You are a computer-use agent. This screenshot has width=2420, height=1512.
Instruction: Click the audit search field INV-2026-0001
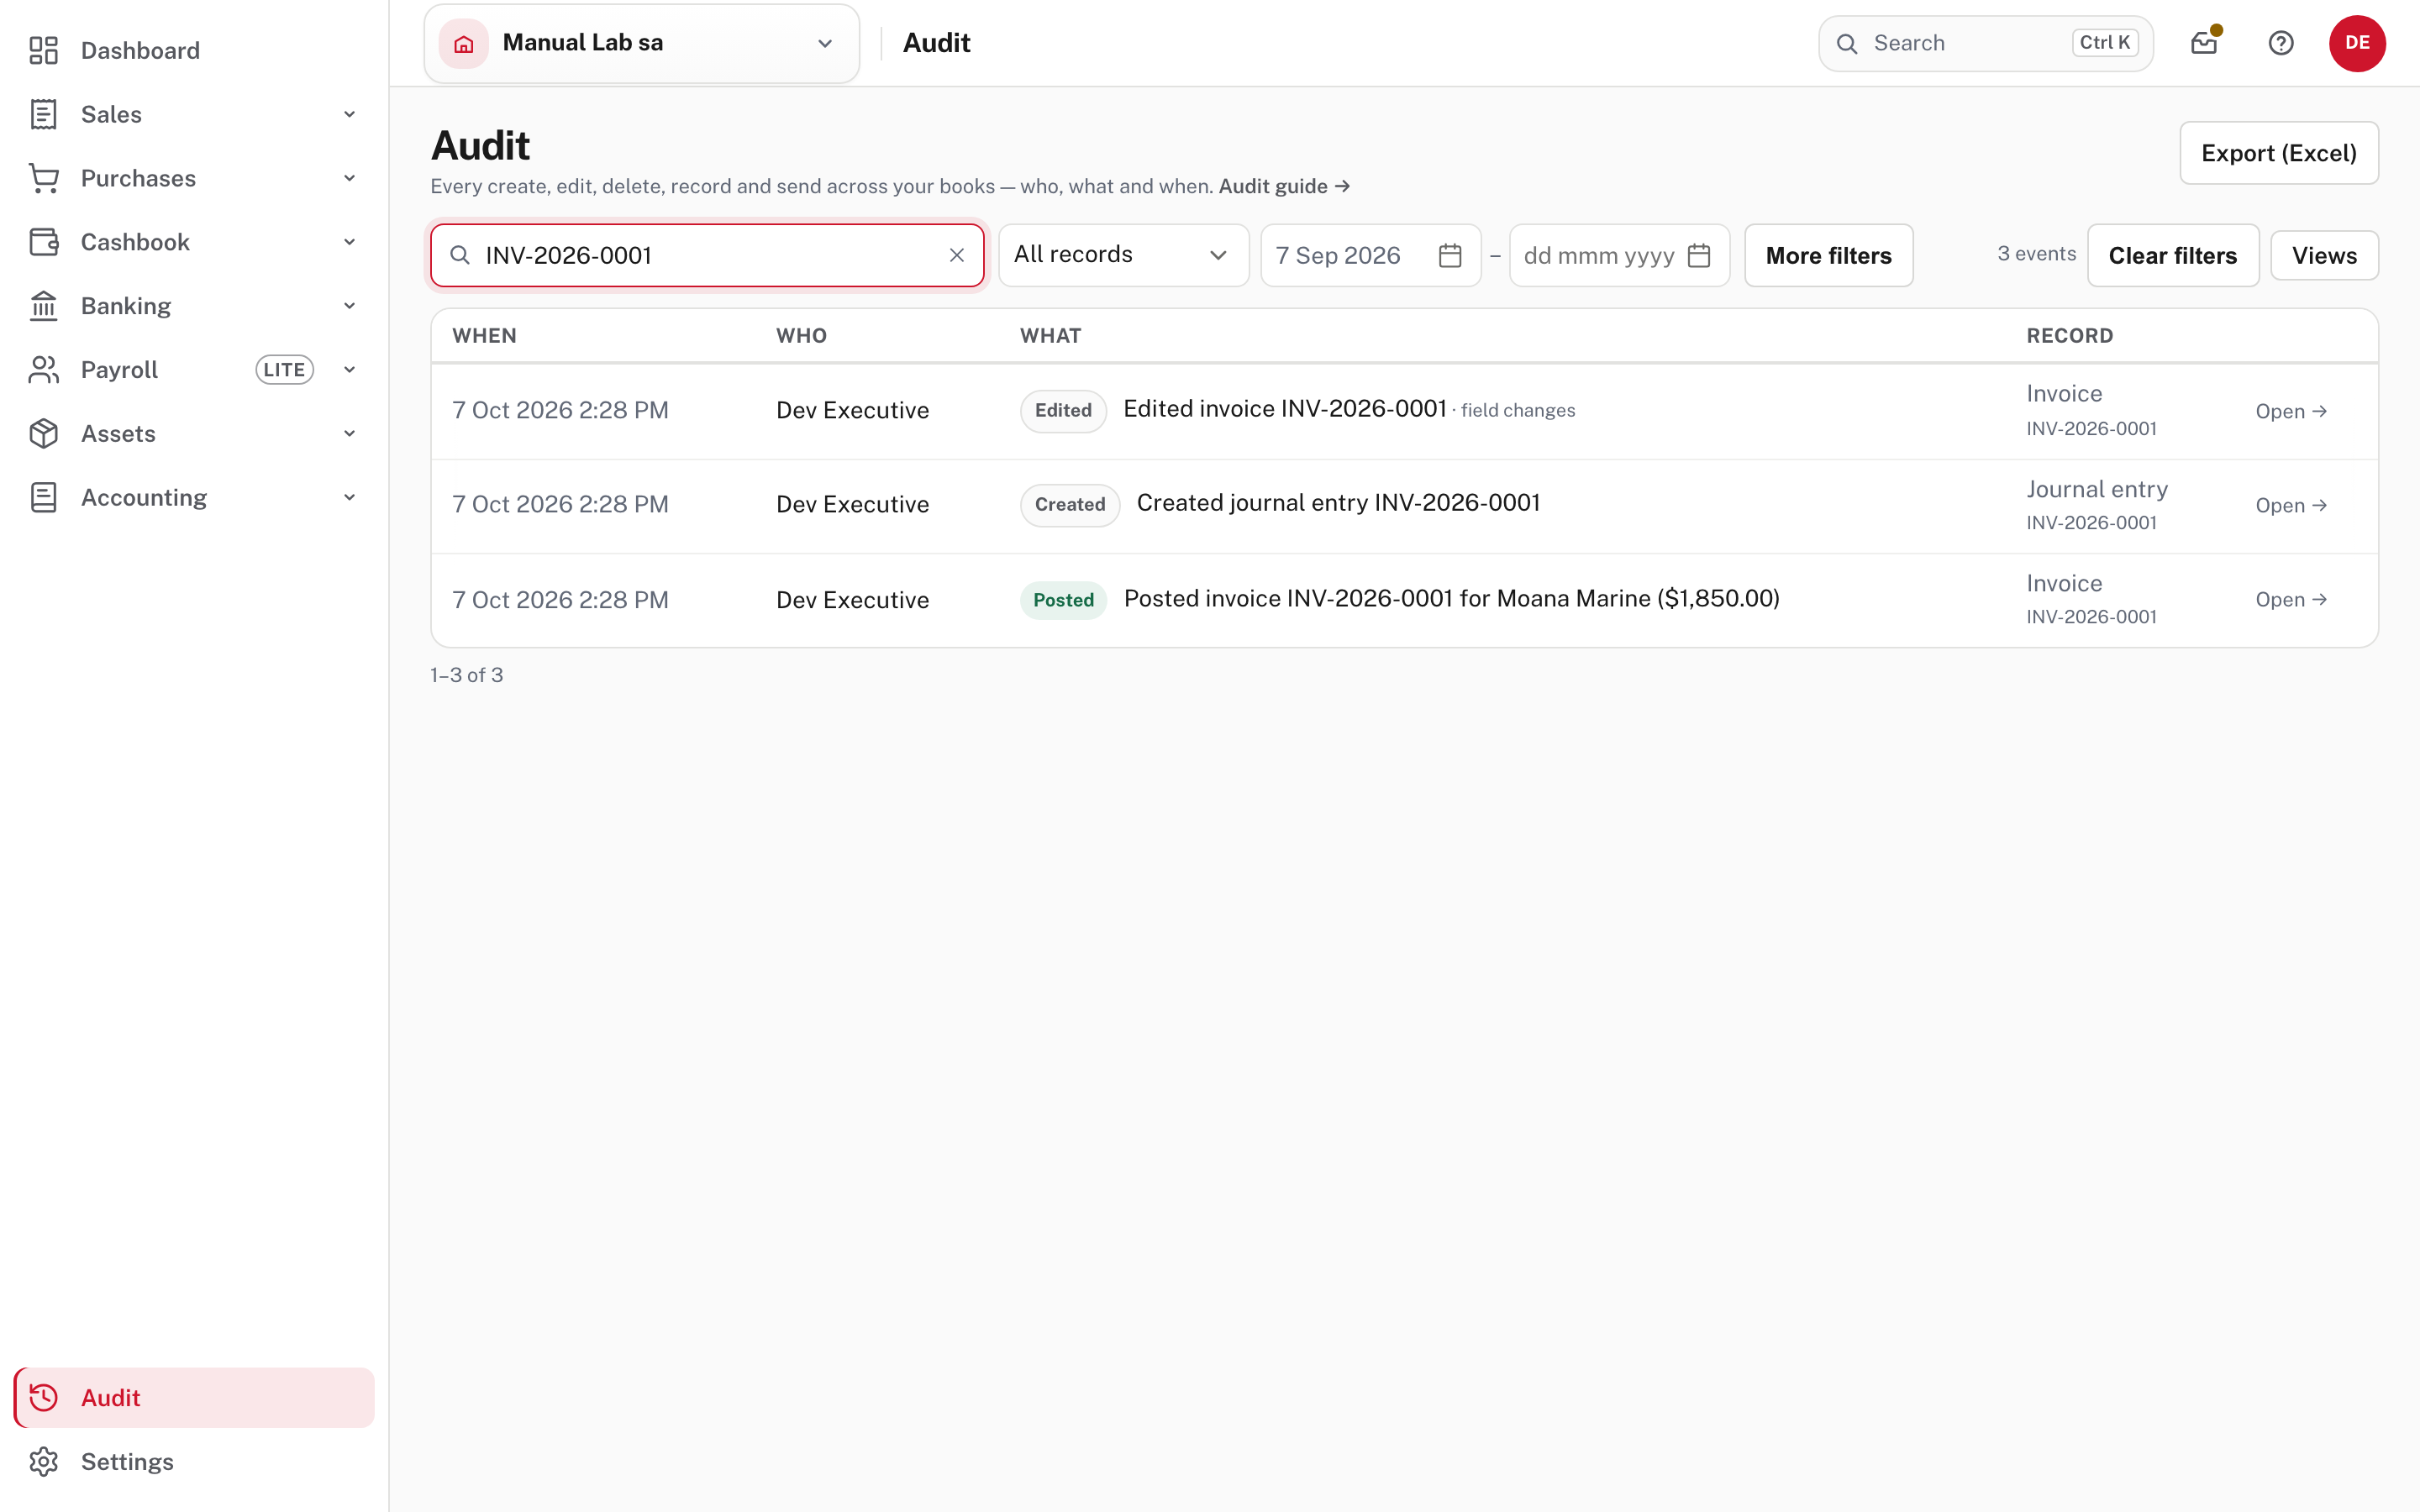[x=707, y=255]
